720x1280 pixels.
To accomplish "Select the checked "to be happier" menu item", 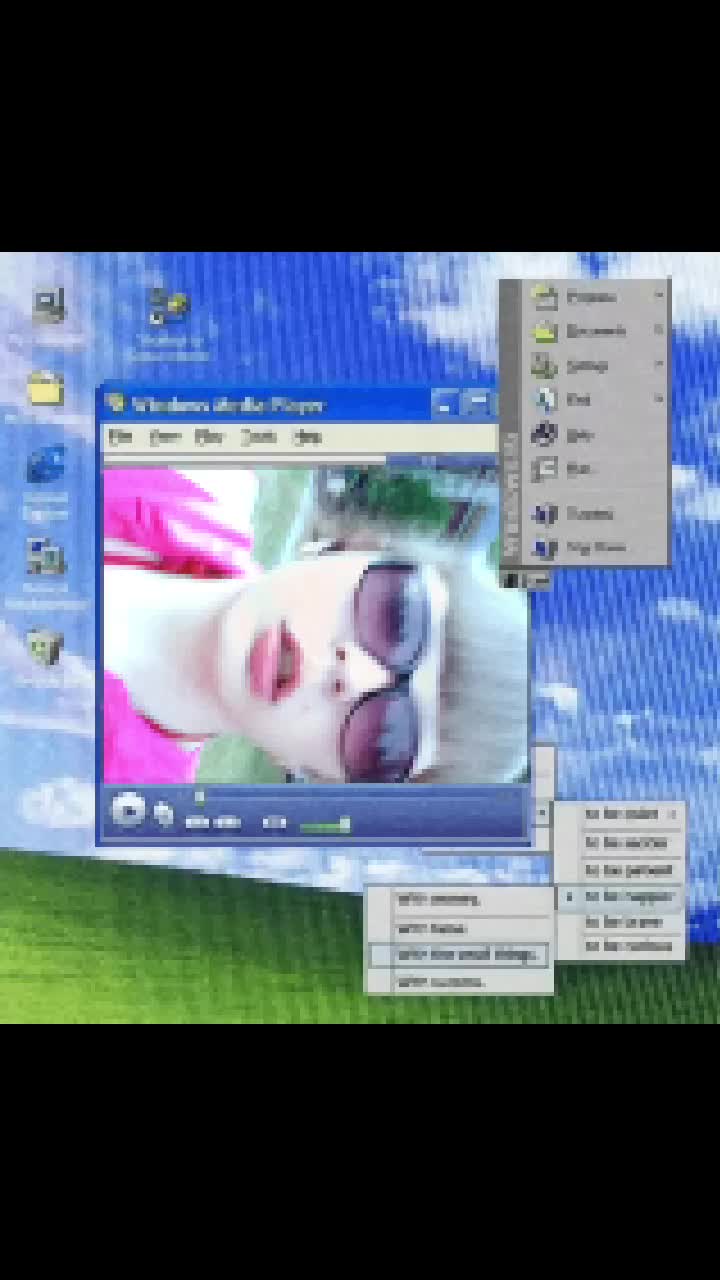I will 620,897.
